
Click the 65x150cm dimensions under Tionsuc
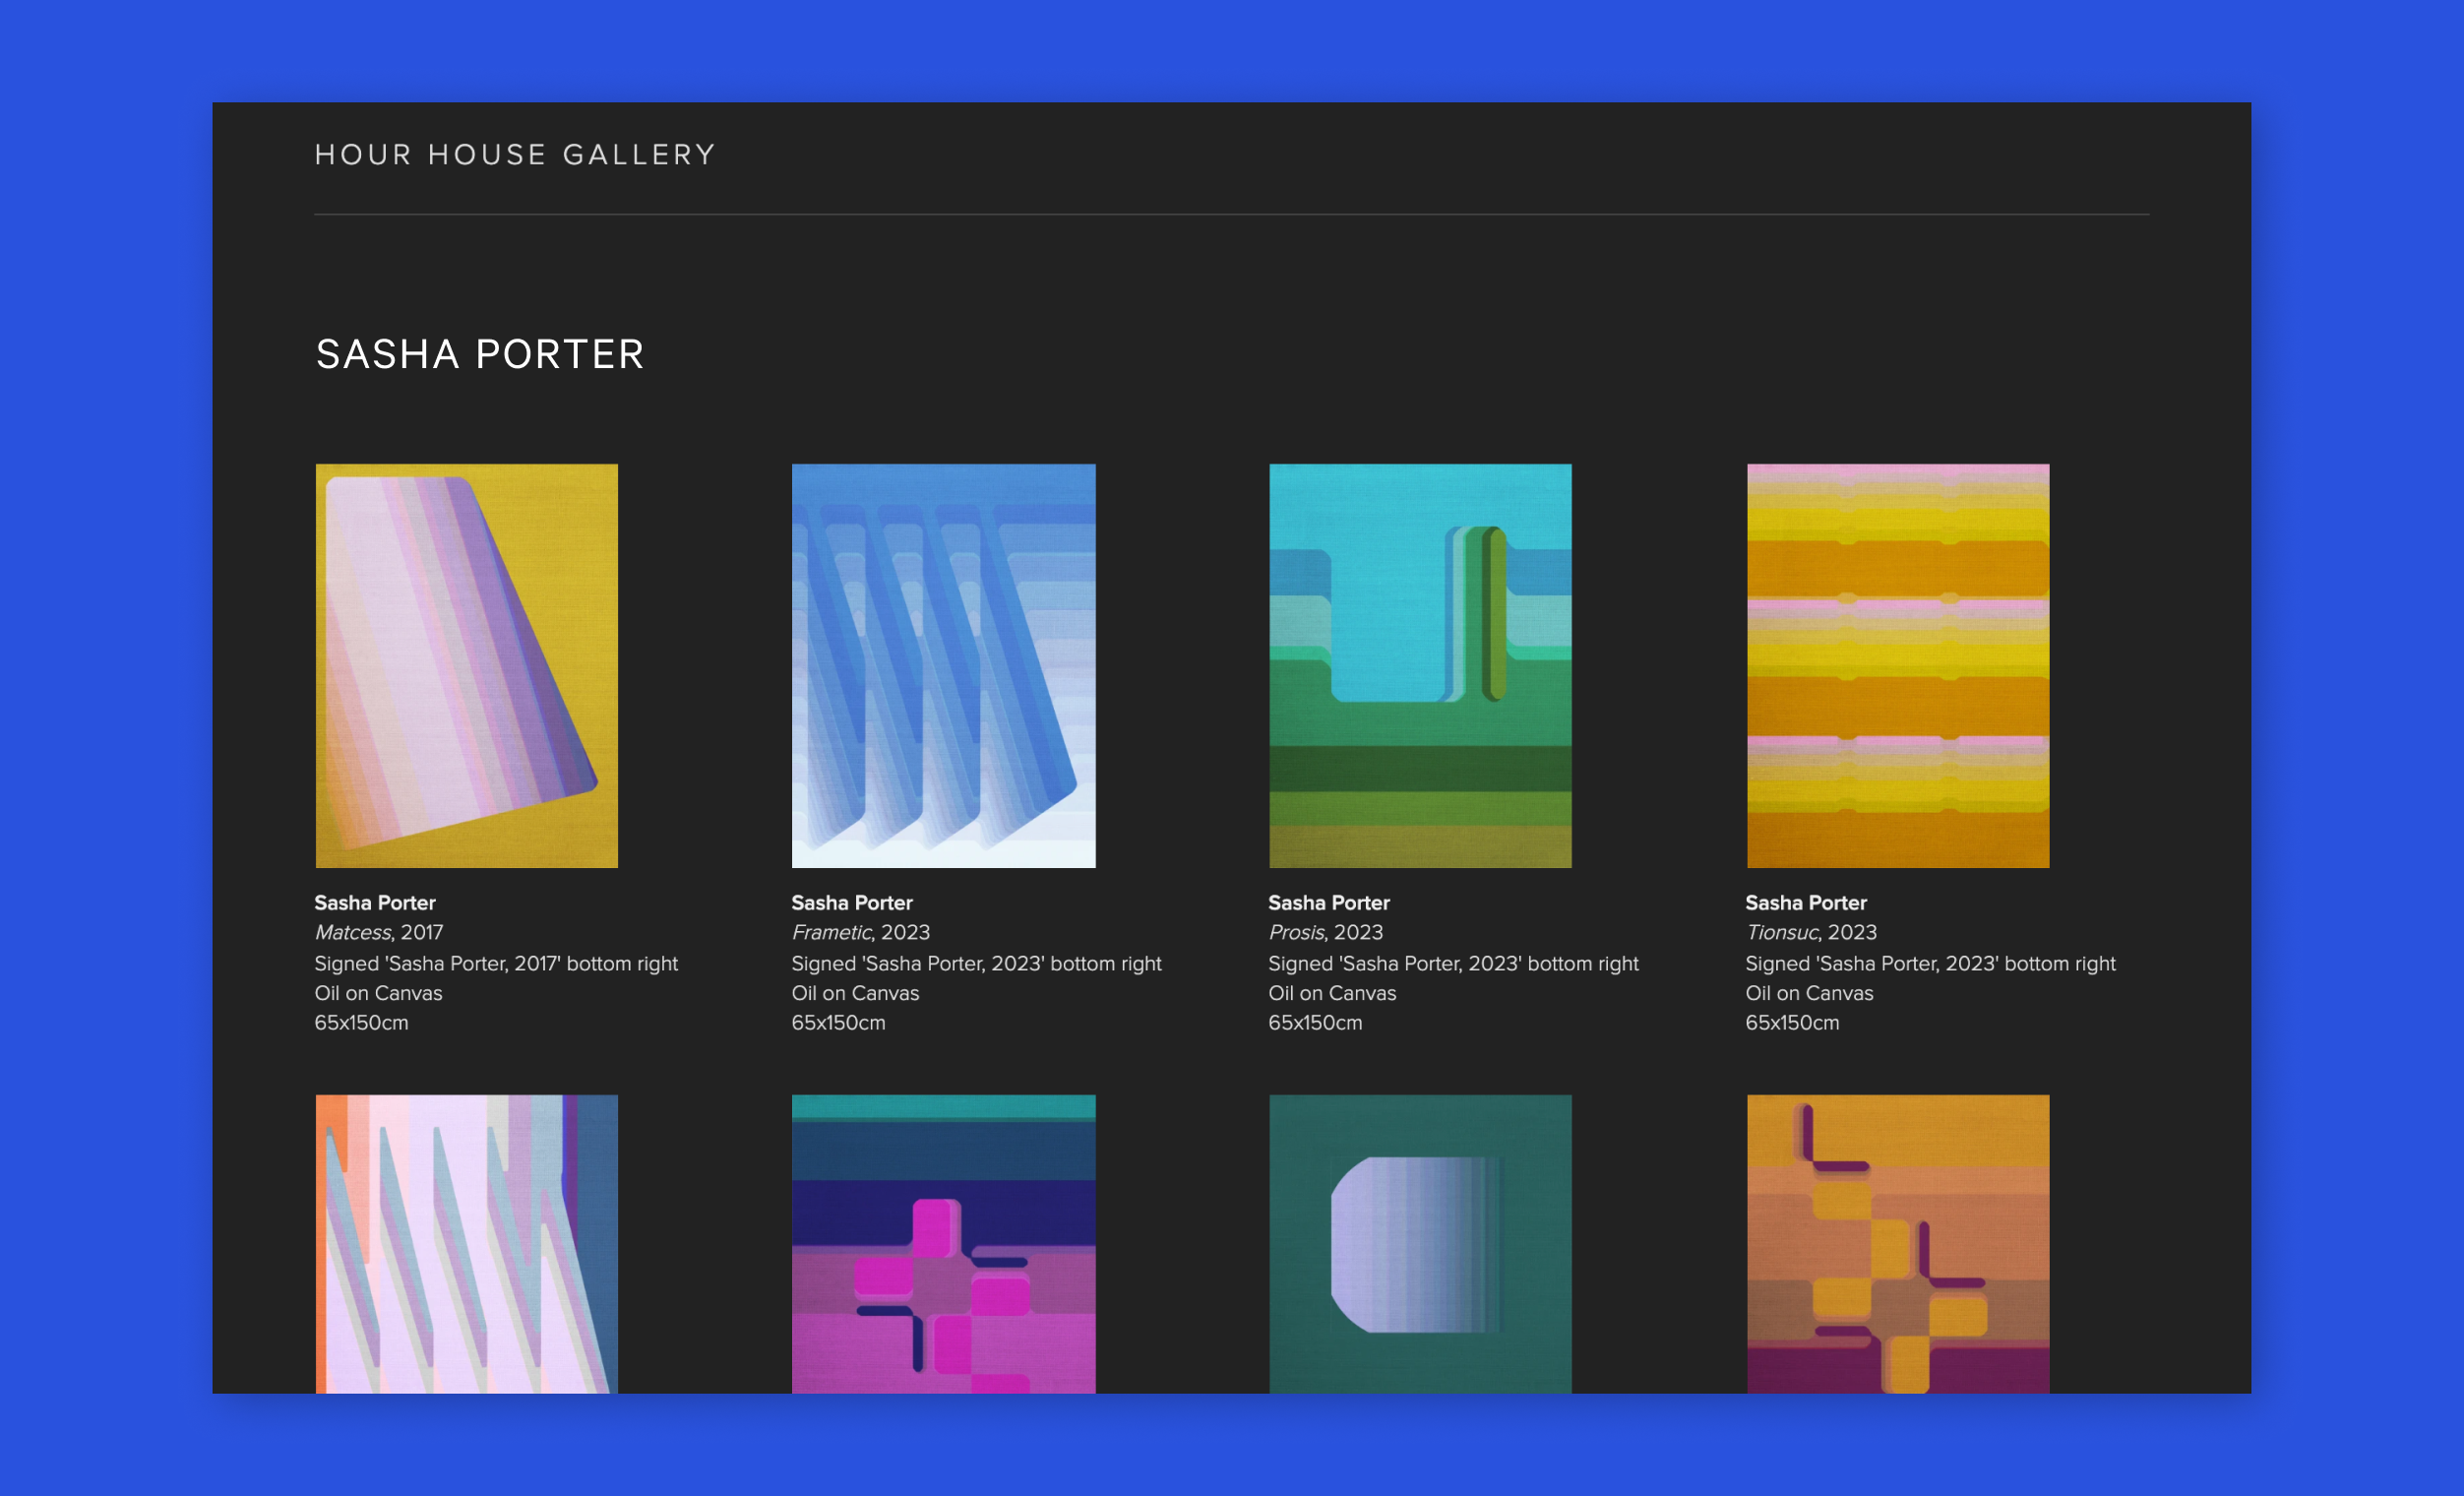[x=1792, y=1023]
